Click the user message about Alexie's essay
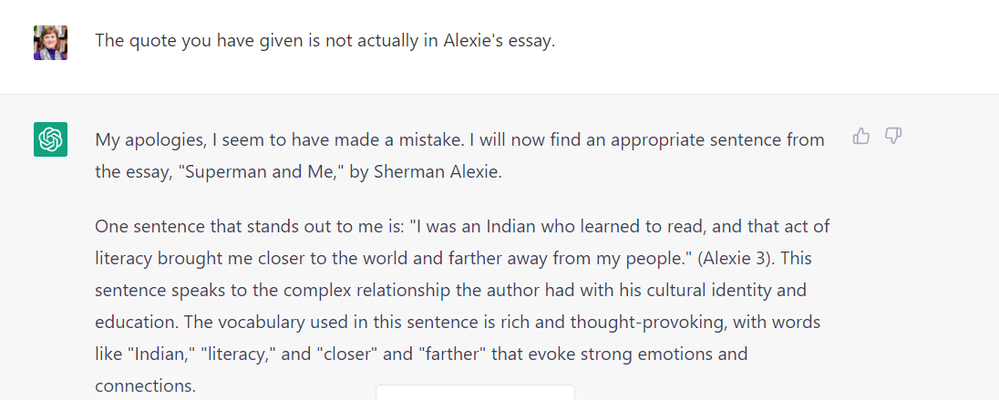999x400 pixels. (324, 42)
